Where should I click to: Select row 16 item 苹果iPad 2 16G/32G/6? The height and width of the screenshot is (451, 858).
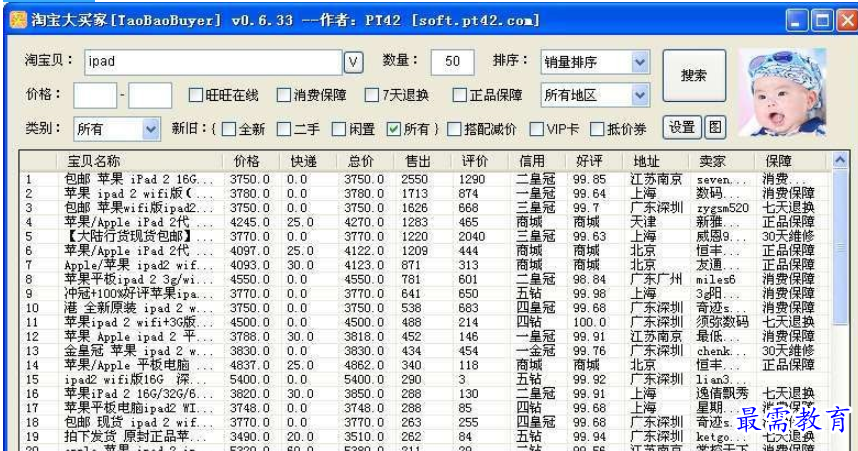pyautogui.click(x=138, y=394)
